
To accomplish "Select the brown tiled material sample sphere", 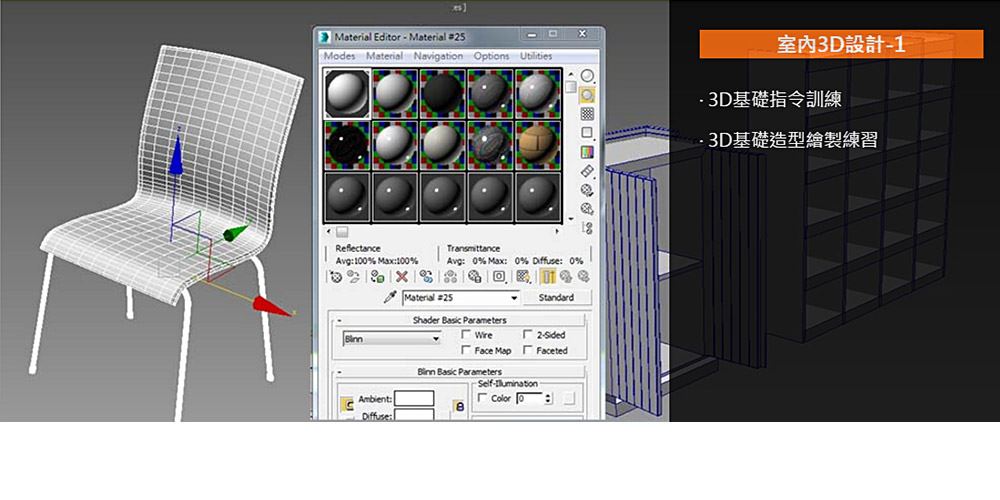I will pos(537,143).
